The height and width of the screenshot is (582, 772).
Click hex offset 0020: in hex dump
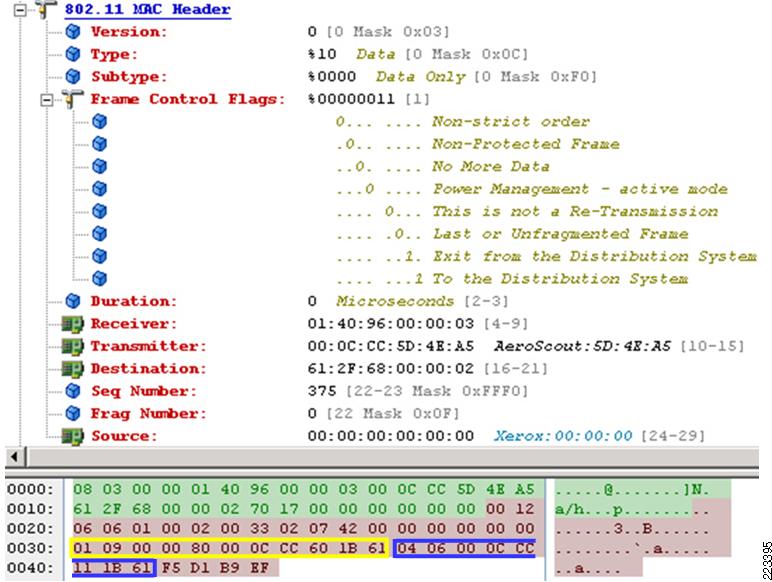[x=30, y=529]
